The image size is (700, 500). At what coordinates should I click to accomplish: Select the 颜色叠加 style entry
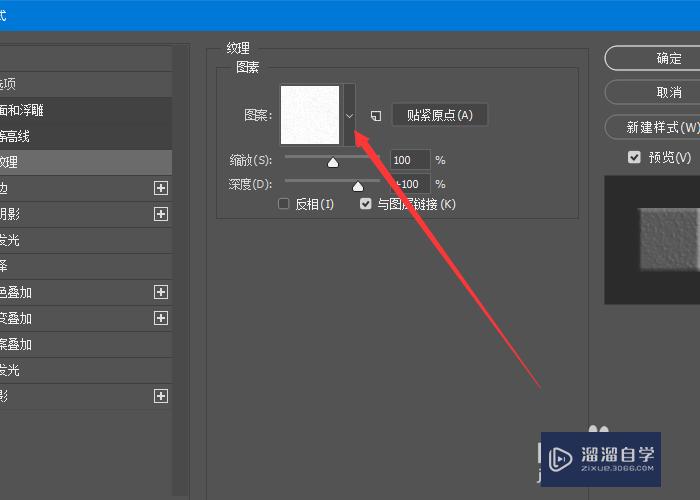coord(86,292)
